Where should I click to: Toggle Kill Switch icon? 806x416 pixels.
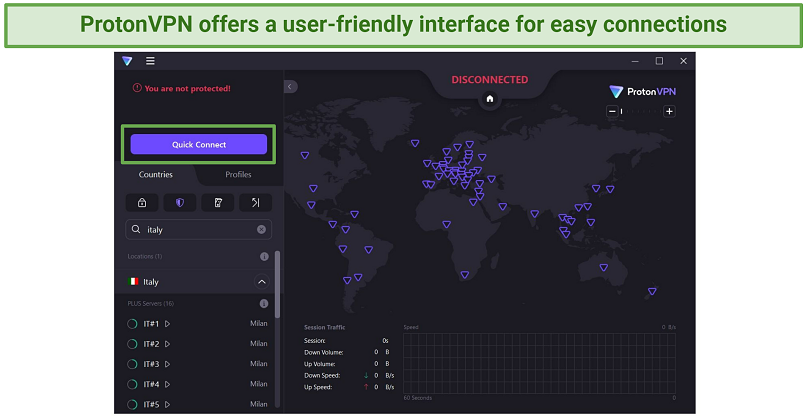coord(218,203)
